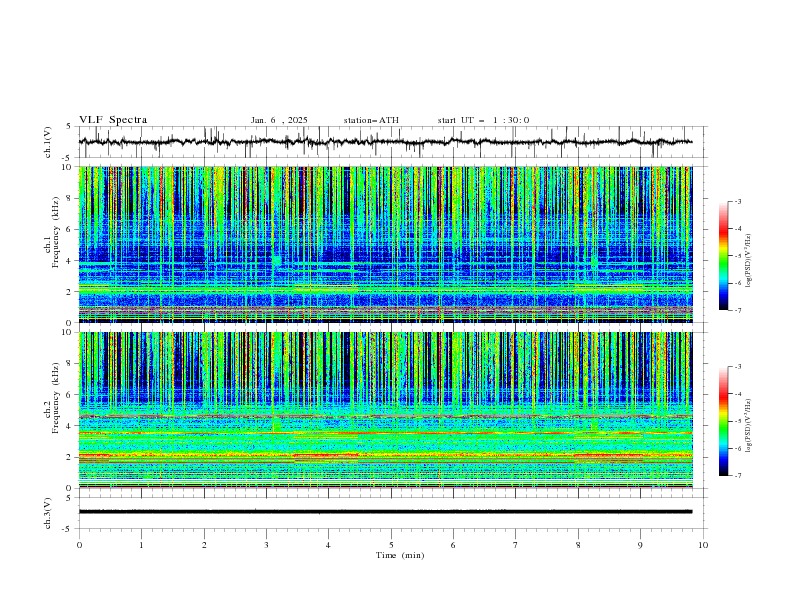This screenshot has height=612, width=792.
Task: Click time axis tick label "1"
Action: pyautogui.click(x=141, y=545)
